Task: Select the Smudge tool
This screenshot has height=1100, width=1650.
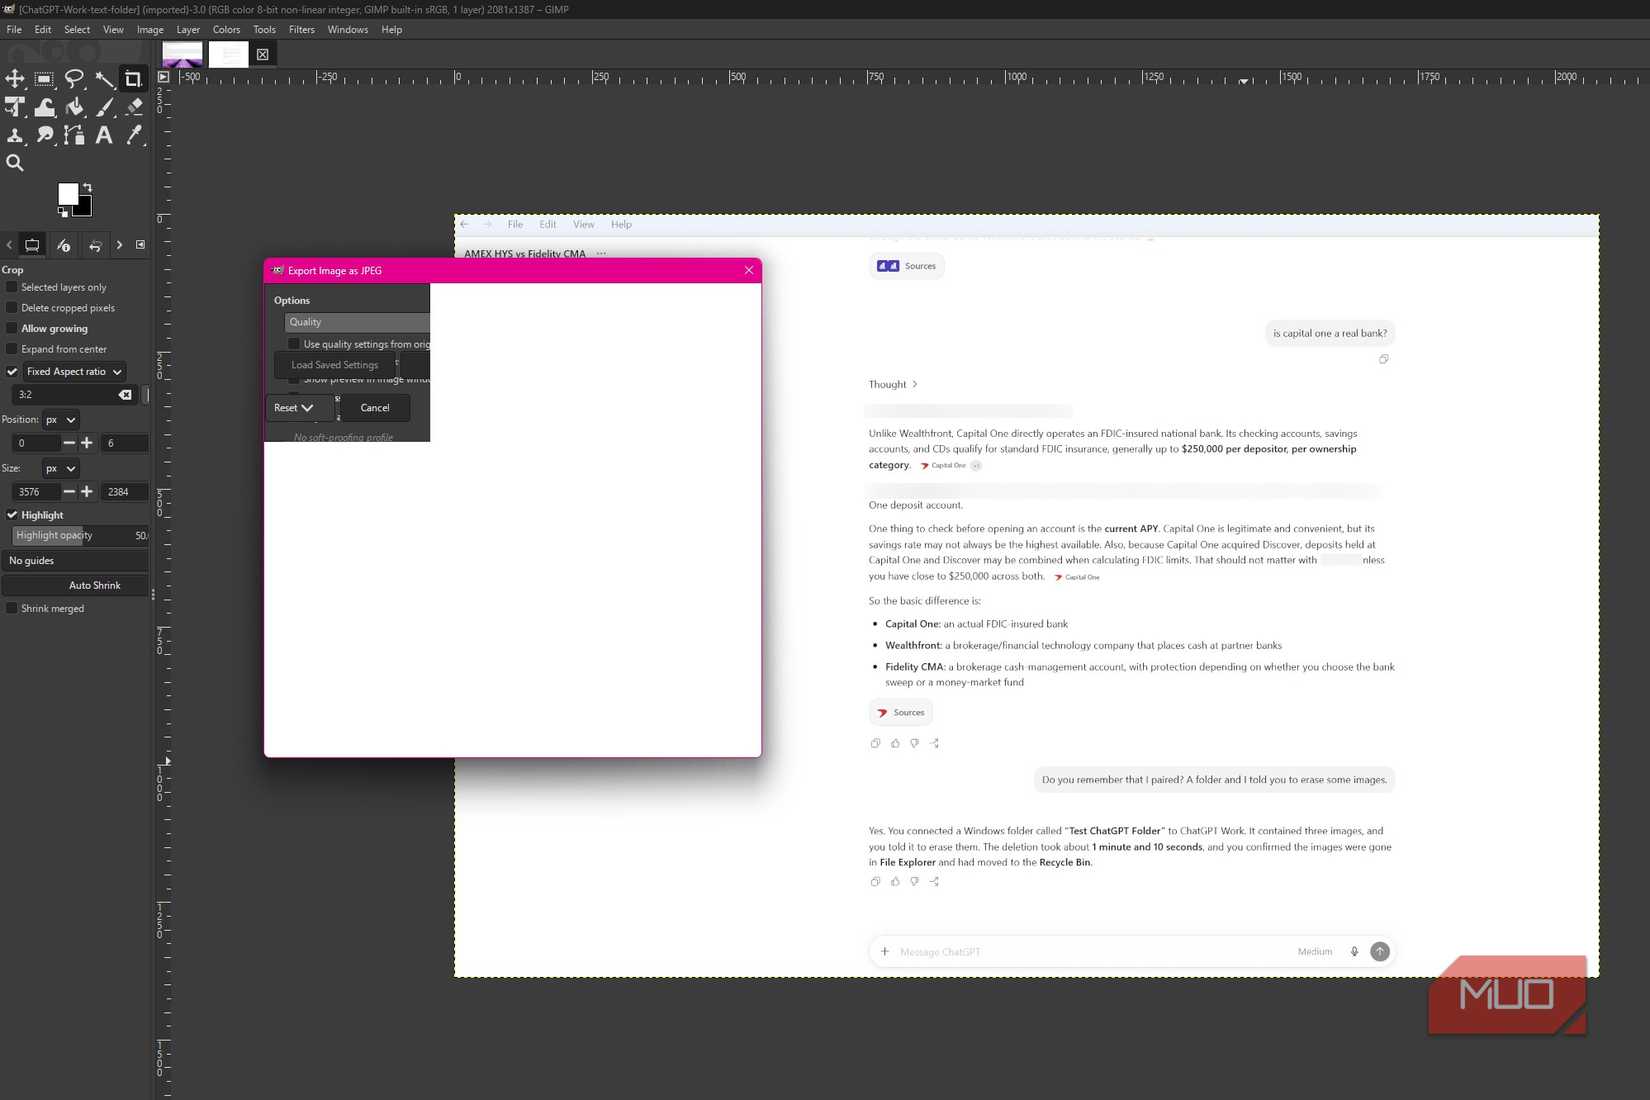Action: point(44,135)
